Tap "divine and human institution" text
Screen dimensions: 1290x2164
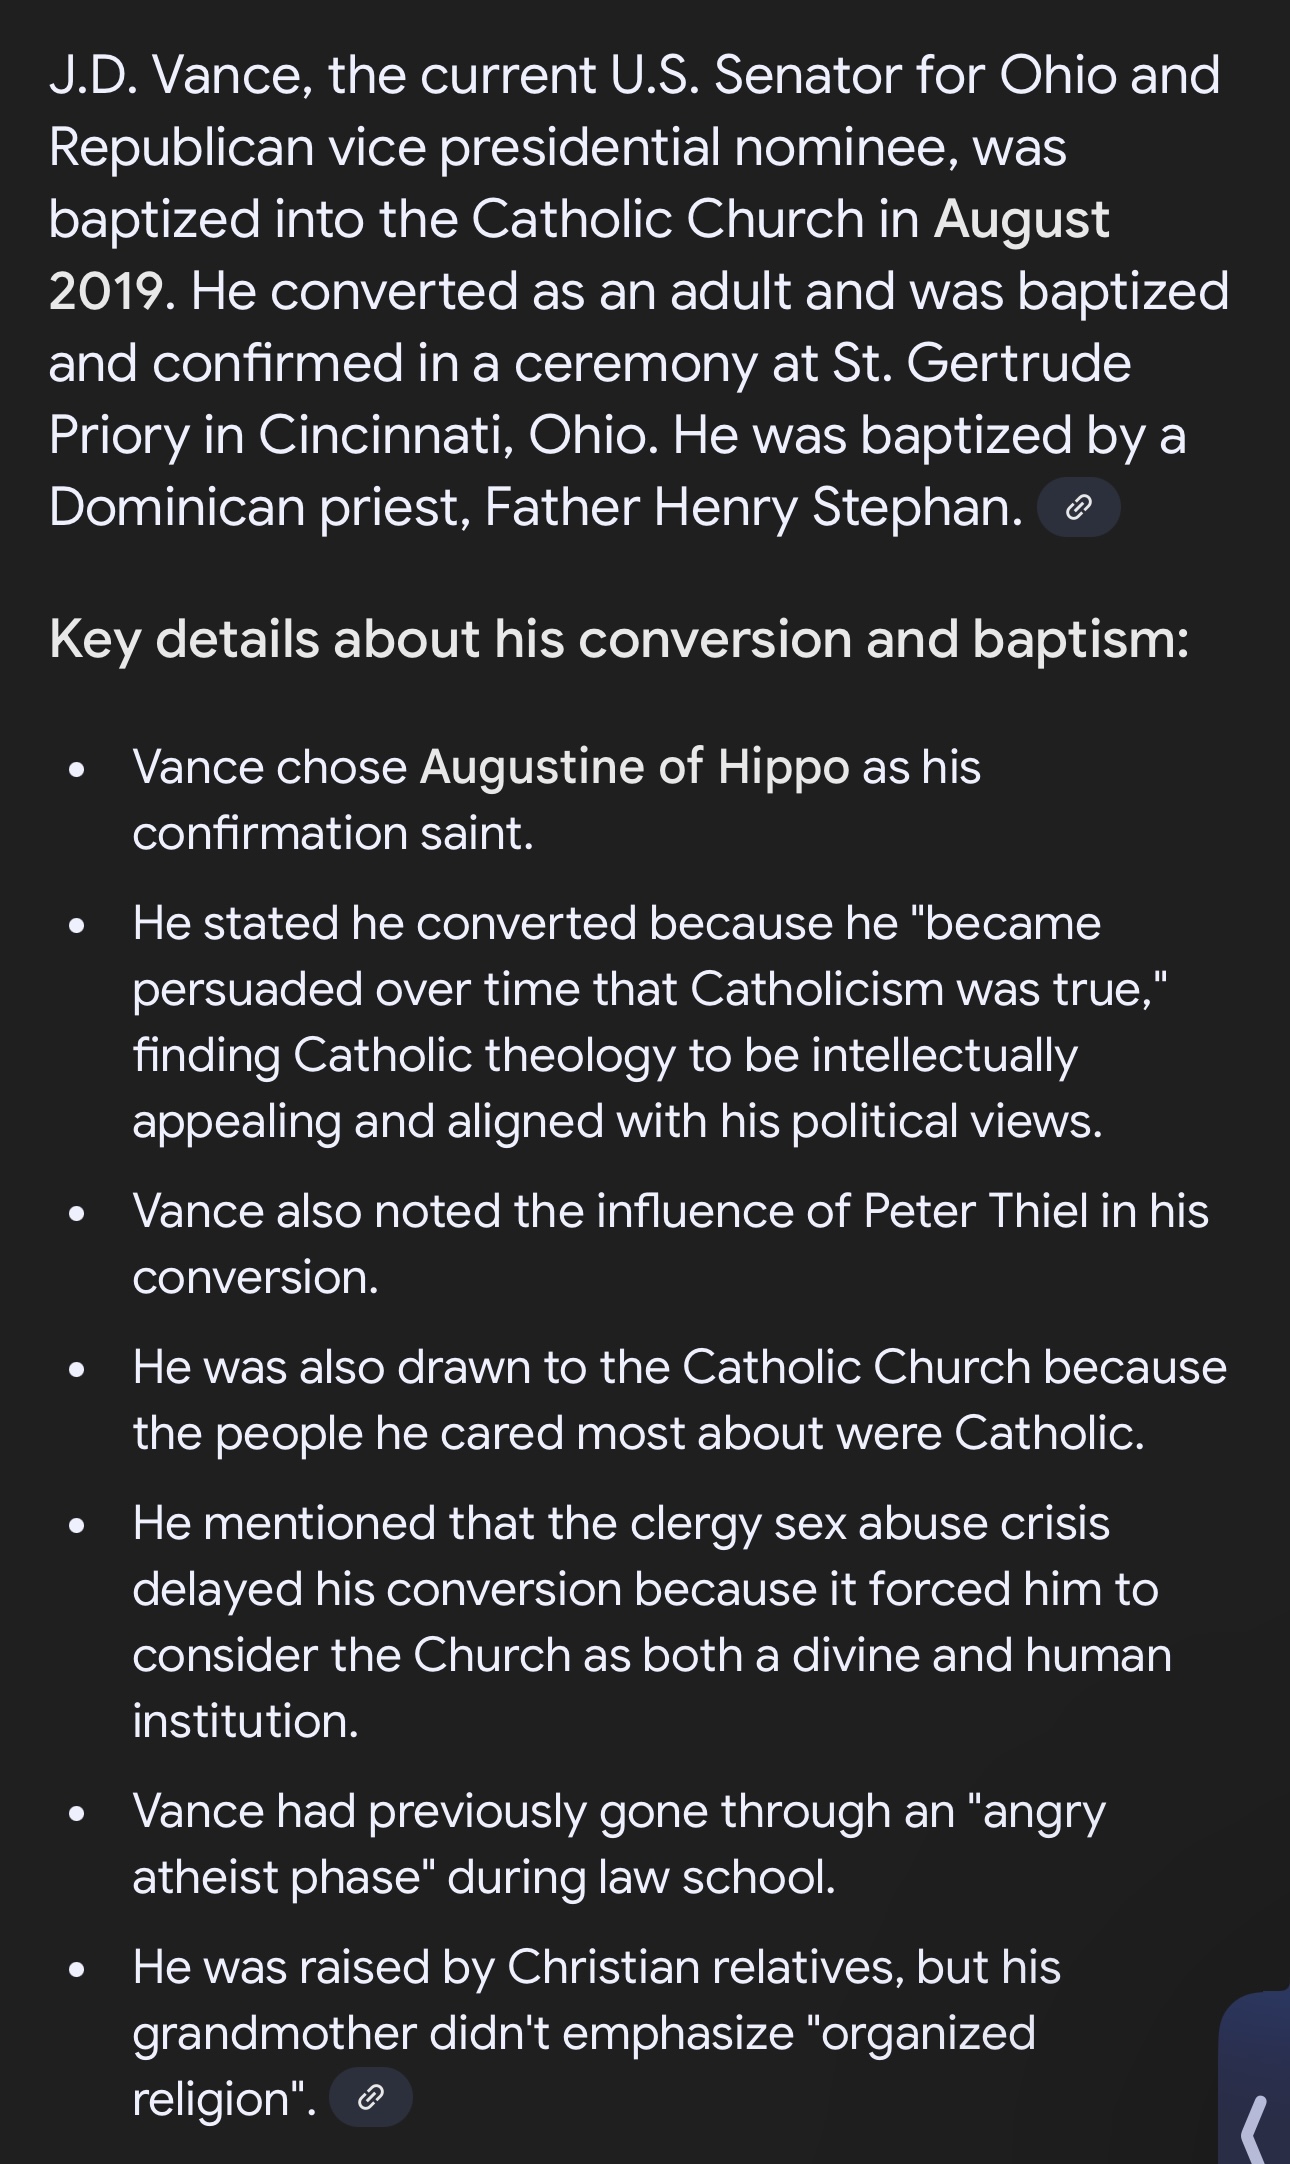click(x=652, y=1688)
